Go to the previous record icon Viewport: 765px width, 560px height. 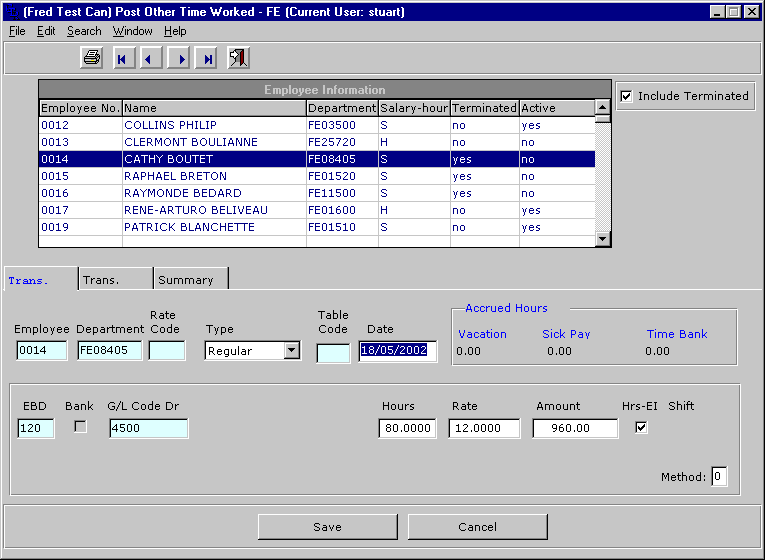(149, 59)
